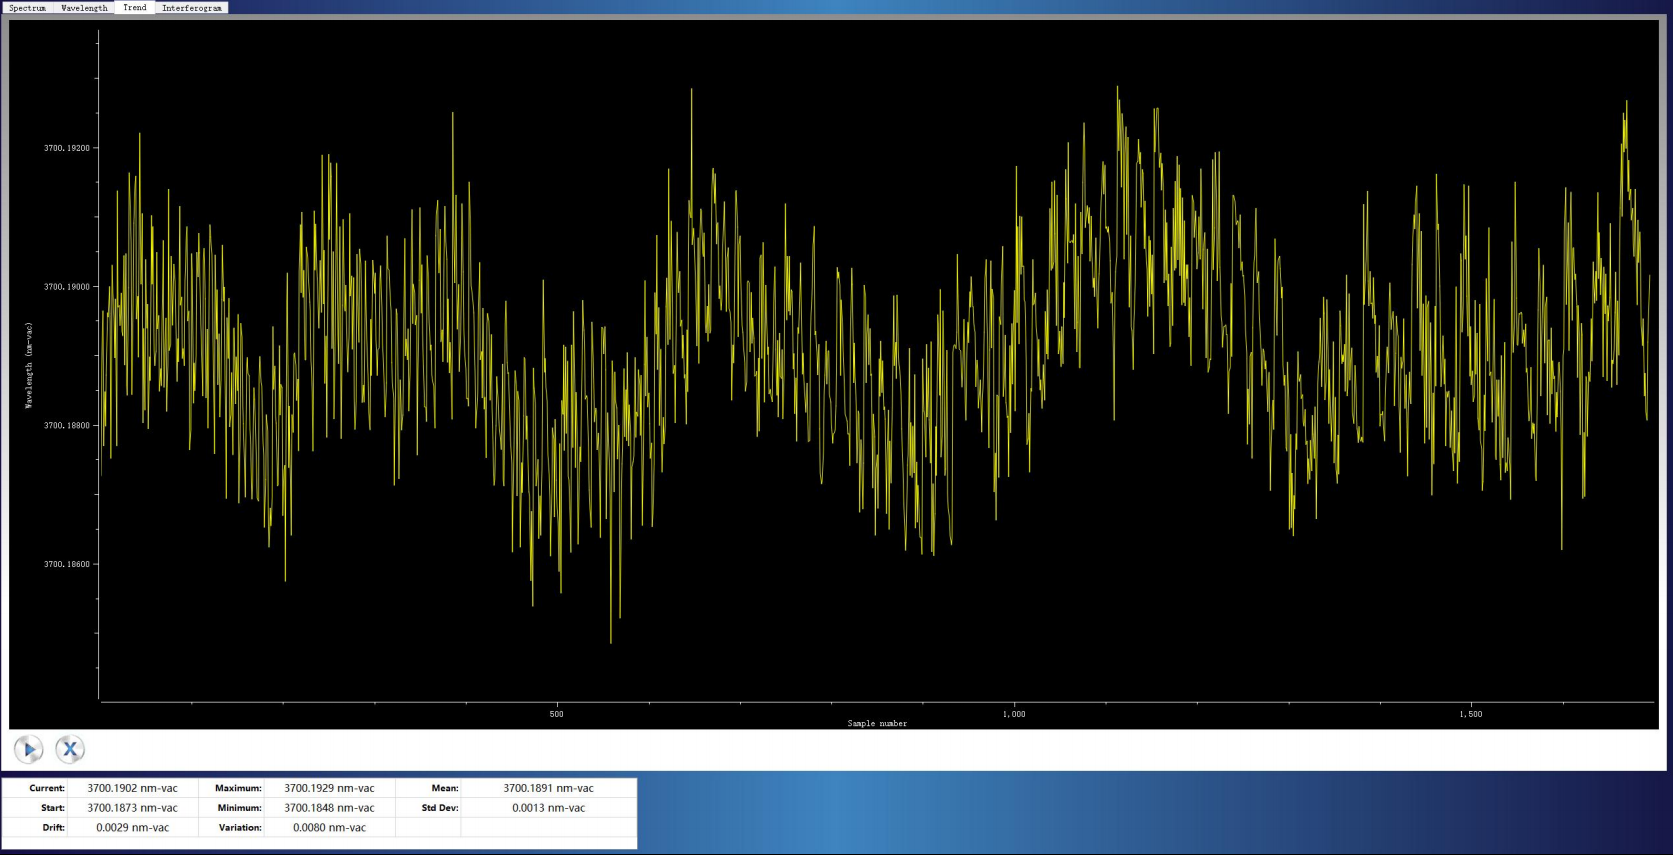Select the Start value 3700.1873 cell
Screen dimensions: 1673x855
point(132,808)
